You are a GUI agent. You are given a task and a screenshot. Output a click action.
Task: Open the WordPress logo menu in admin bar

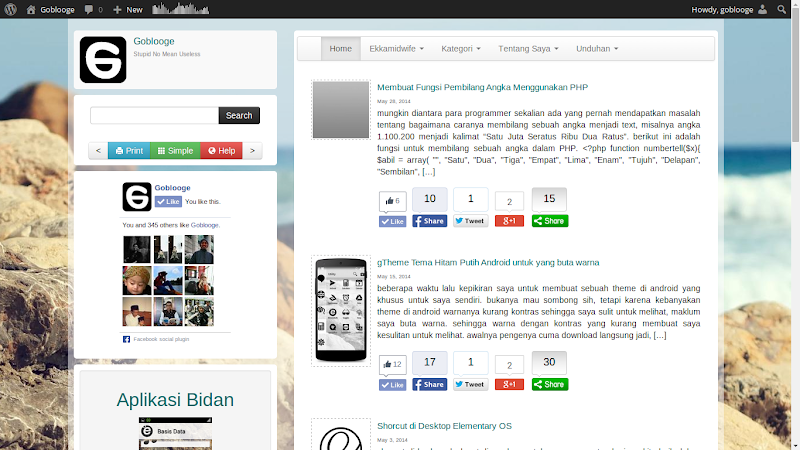click(10, 9)
